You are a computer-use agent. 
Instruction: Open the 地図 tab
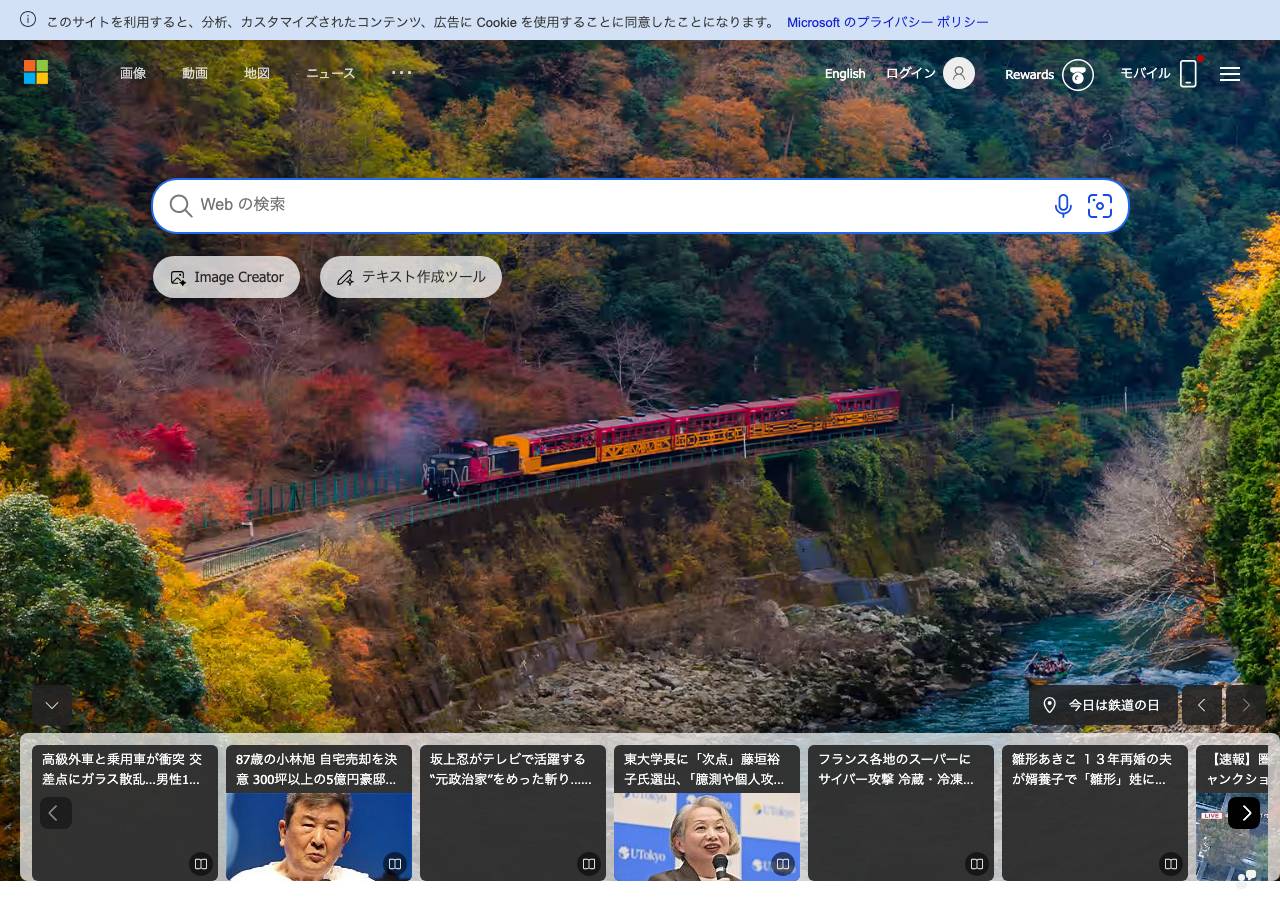click(x=257, y=73)
